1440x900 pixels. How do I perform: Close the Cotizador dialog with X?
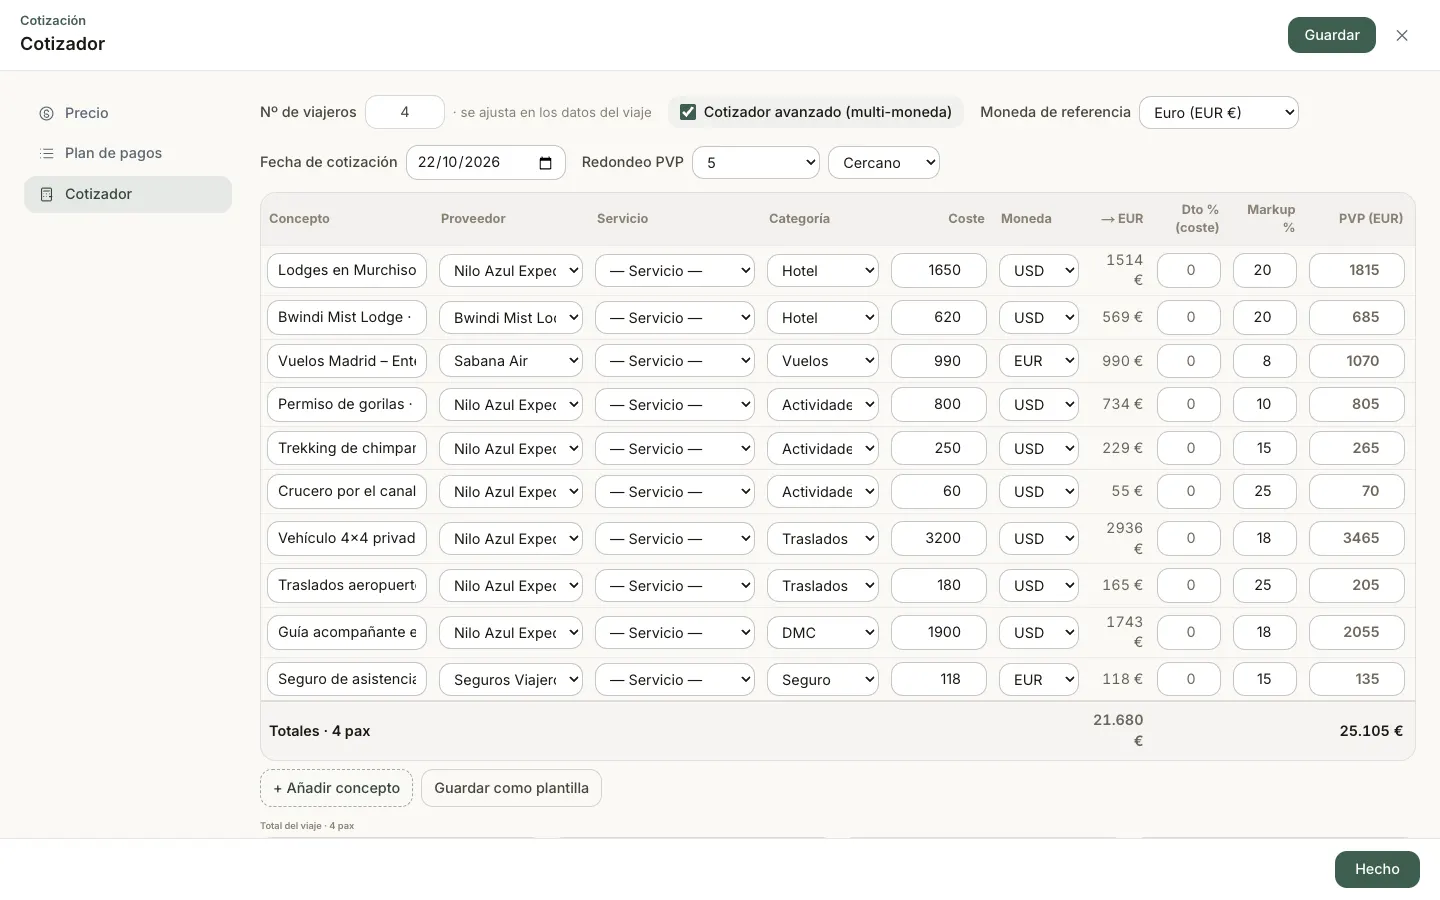point(1402,35)
